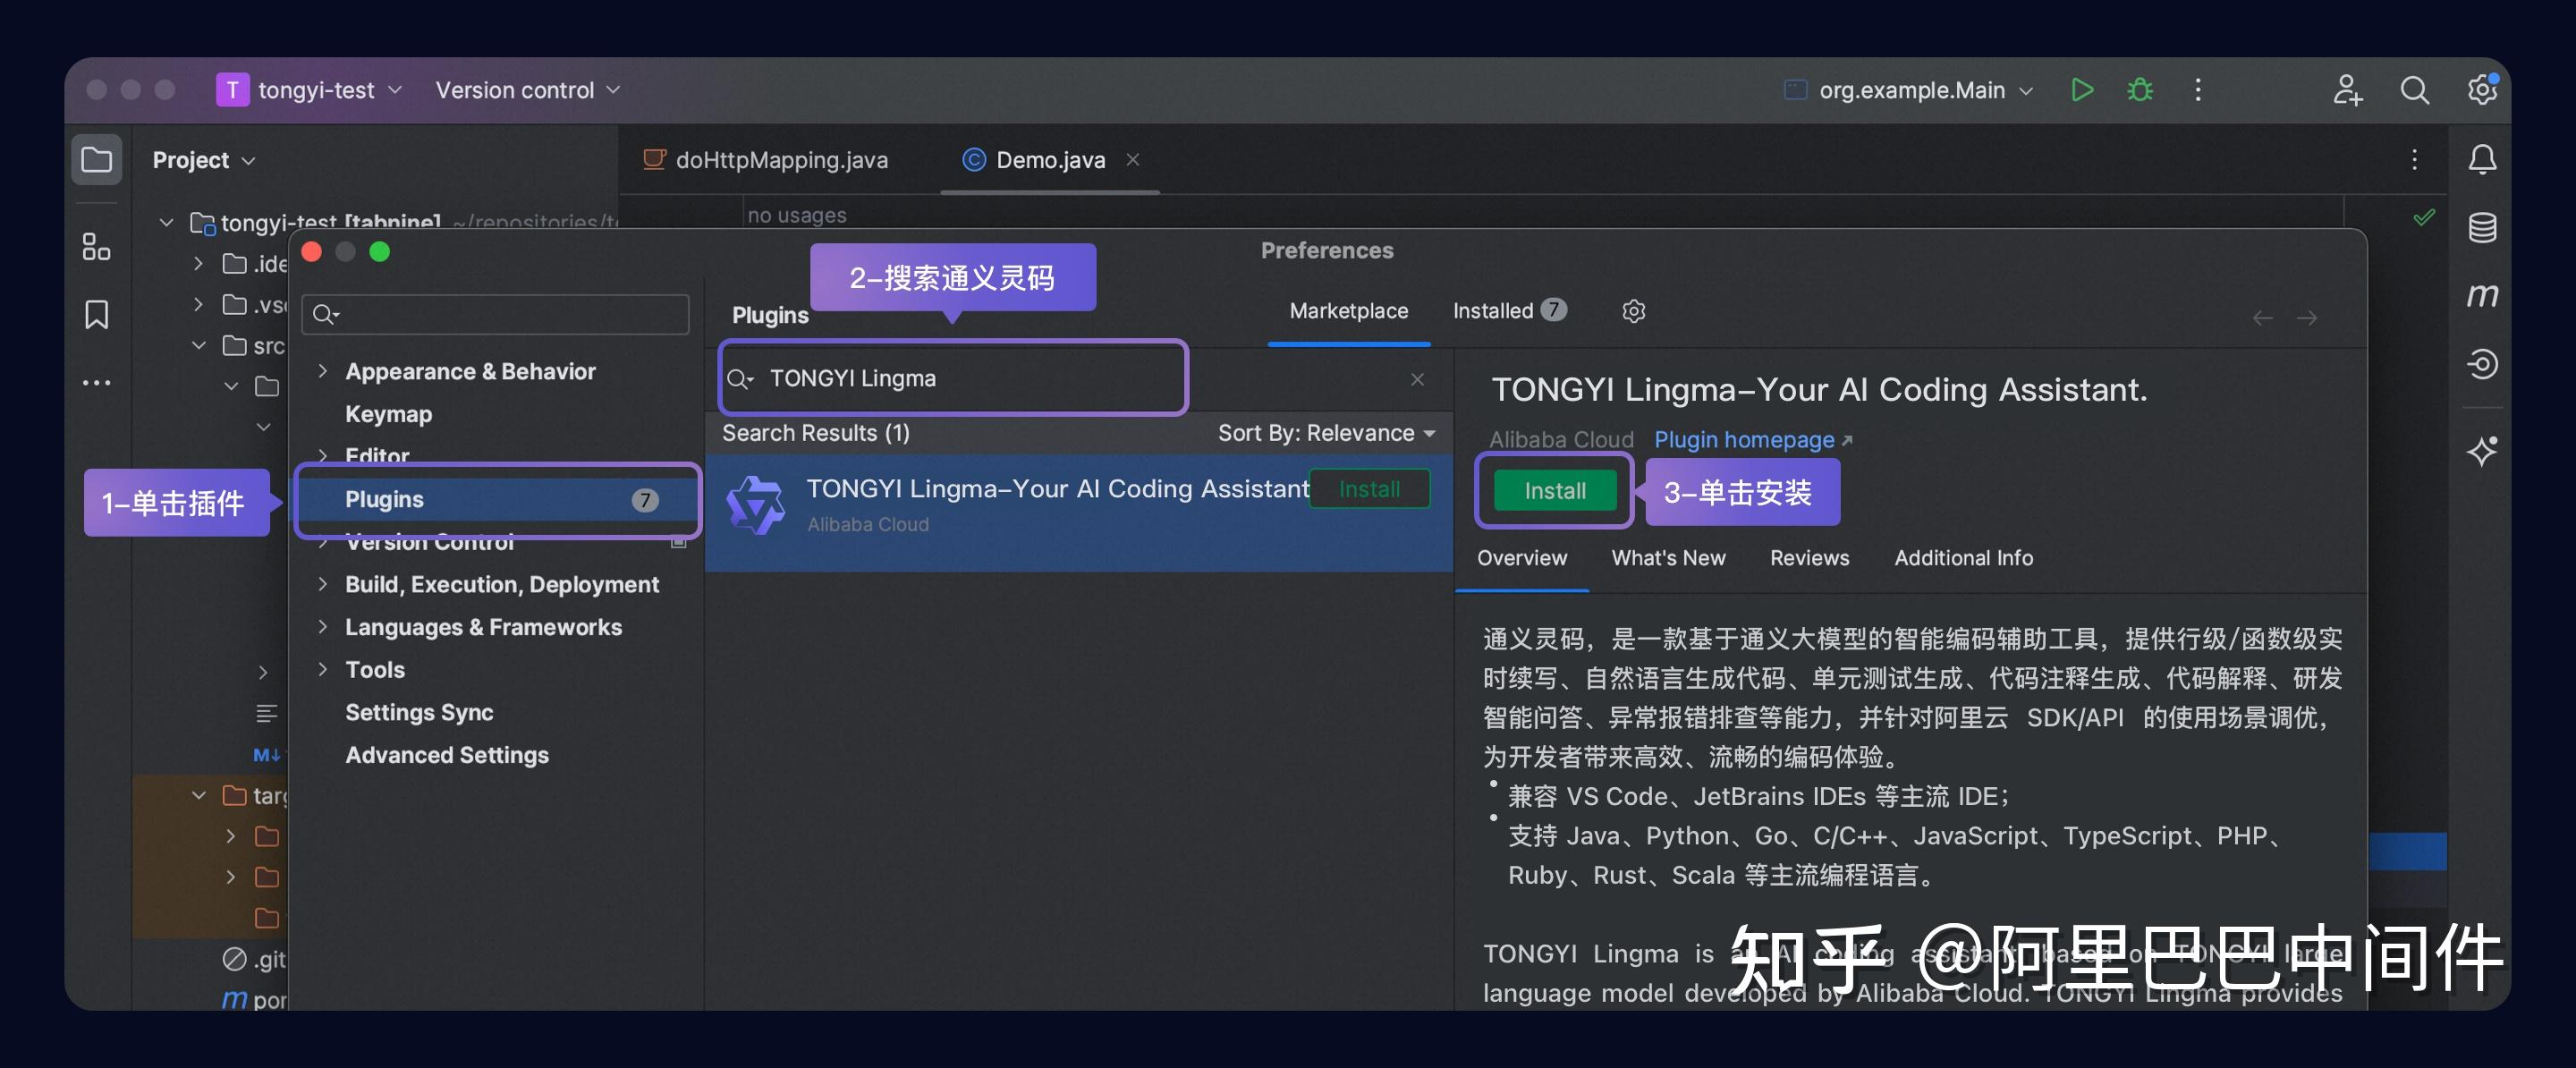
Task: Collapse the src folder in project tree
Action: 199,346
